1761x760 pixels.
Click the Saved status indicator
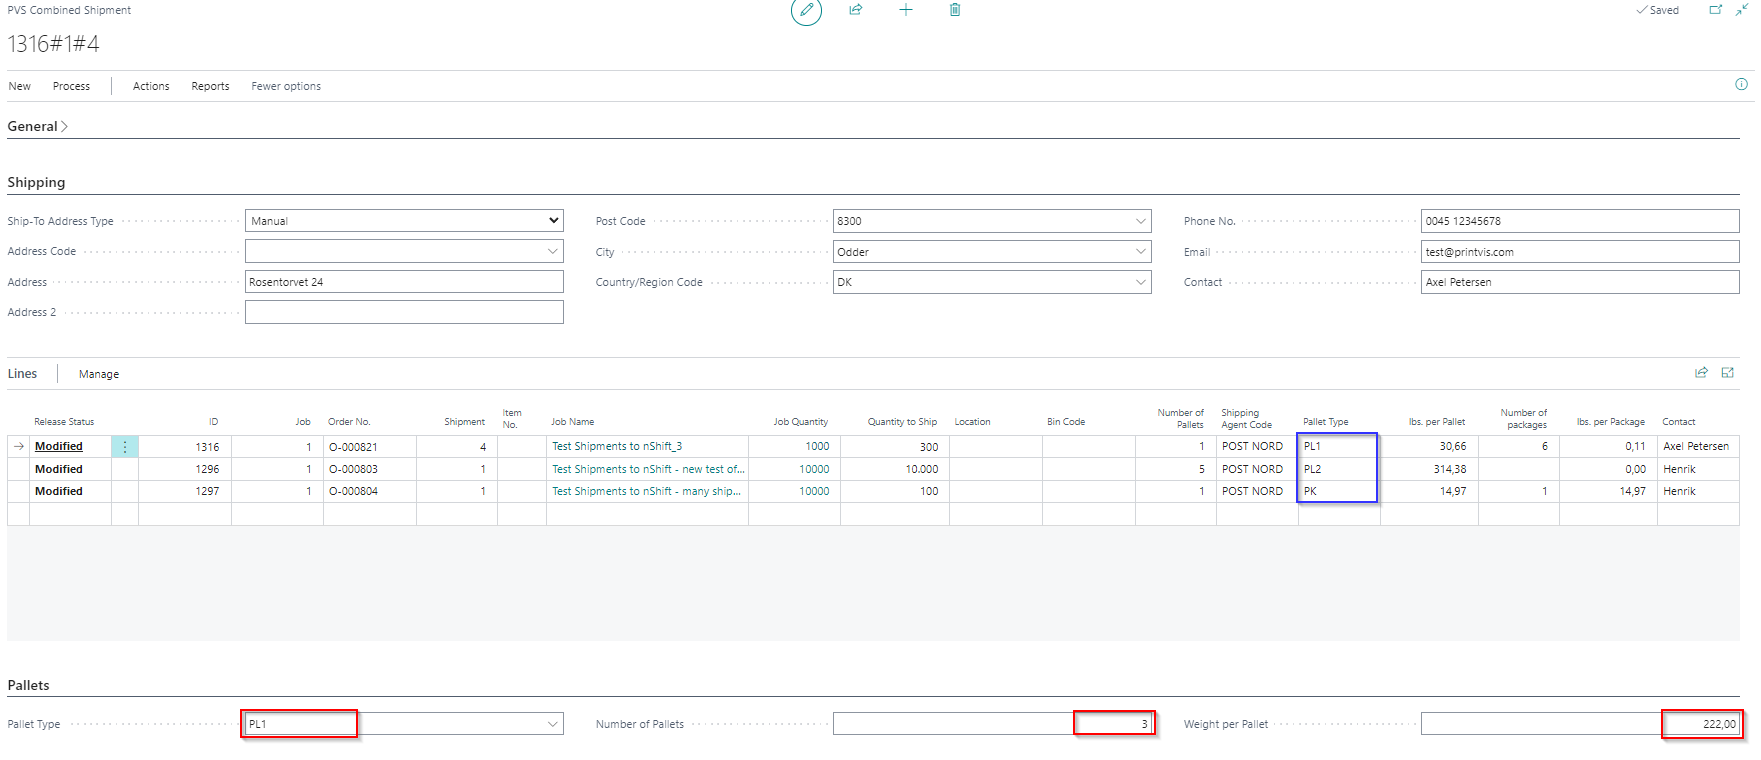point(1657,10)
